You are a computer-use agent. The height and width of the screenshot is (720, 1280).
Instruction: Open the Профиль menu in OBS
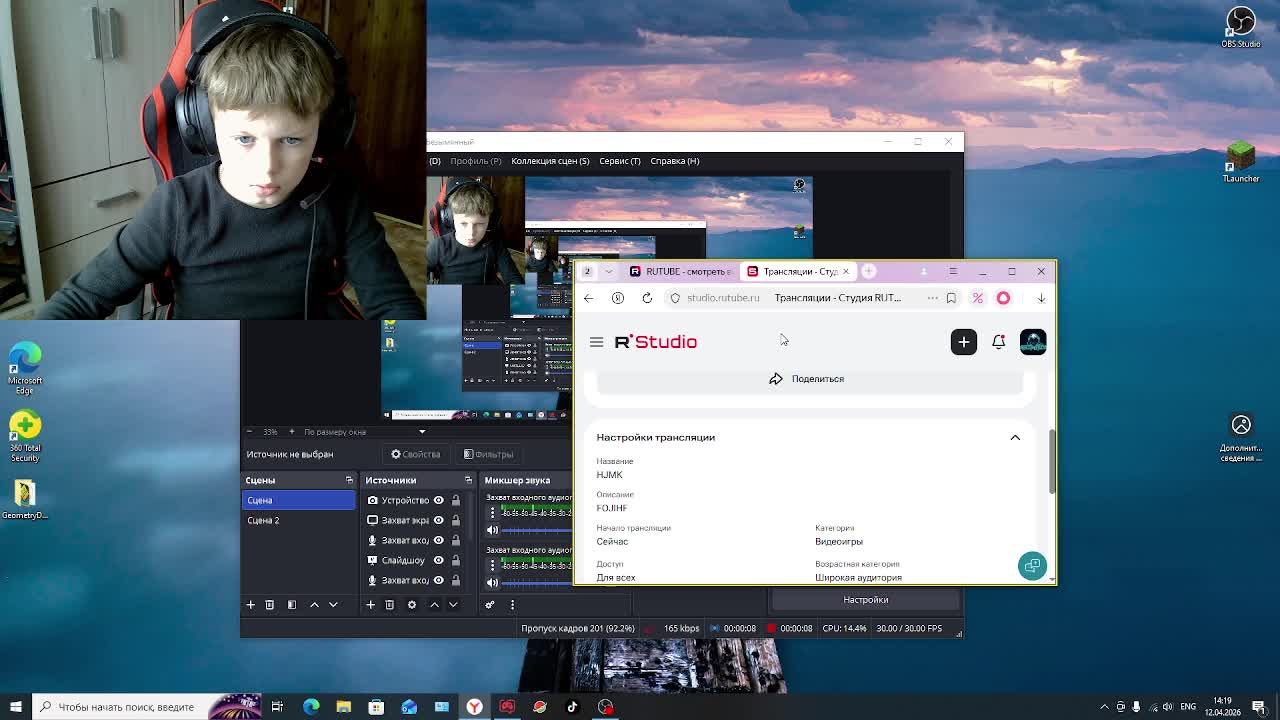point(476,161)
